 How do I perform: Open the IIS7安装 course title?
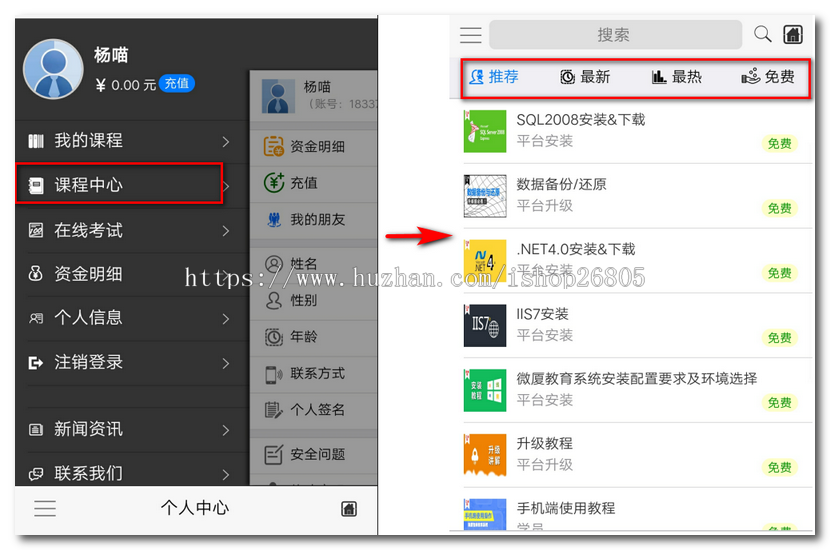pyautogui.click(x=543, y=314)
